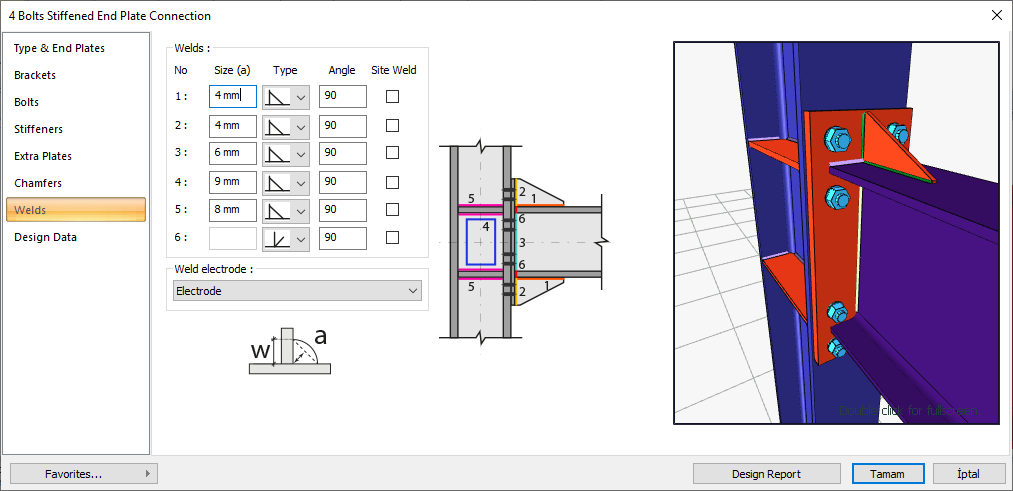Viewport: 1013px width, 491px height.
Task: Click the upper bolt in 3D preview
Action: 833,138
